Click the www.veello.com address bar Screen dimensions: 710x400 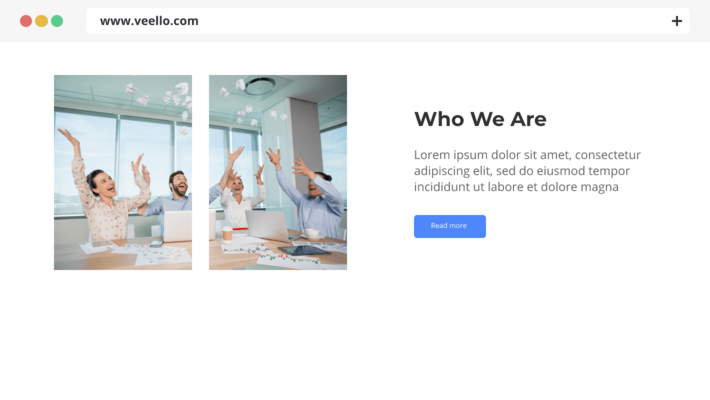388,21
